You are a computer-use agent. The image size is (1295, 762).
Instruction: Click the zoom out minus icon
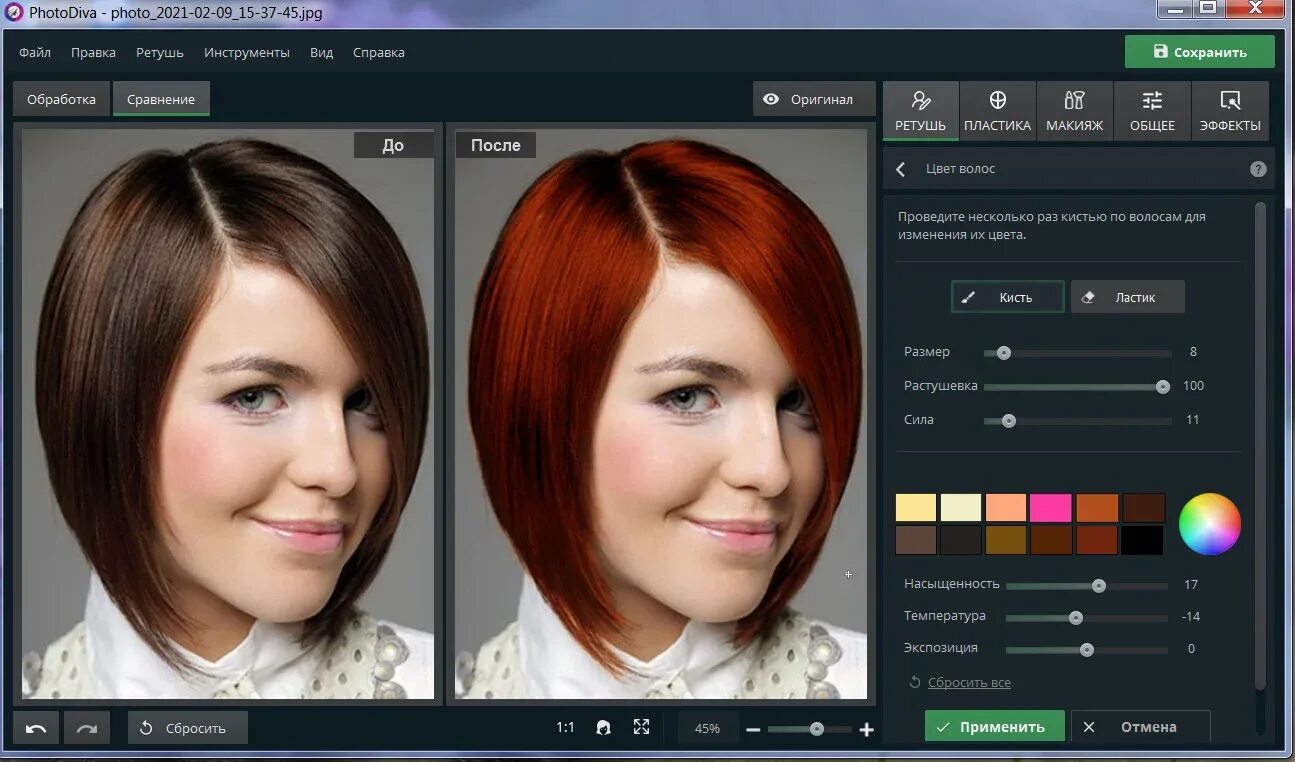pos(753,730)
